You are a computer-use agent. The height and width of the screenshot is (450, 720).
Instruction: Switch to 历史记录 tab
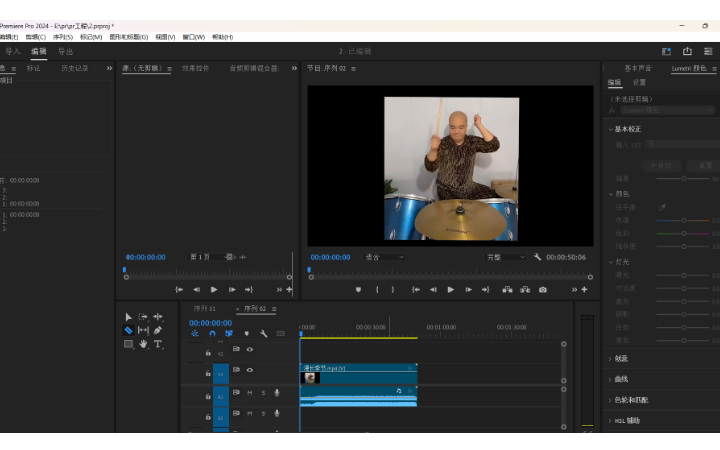(74, 68)
